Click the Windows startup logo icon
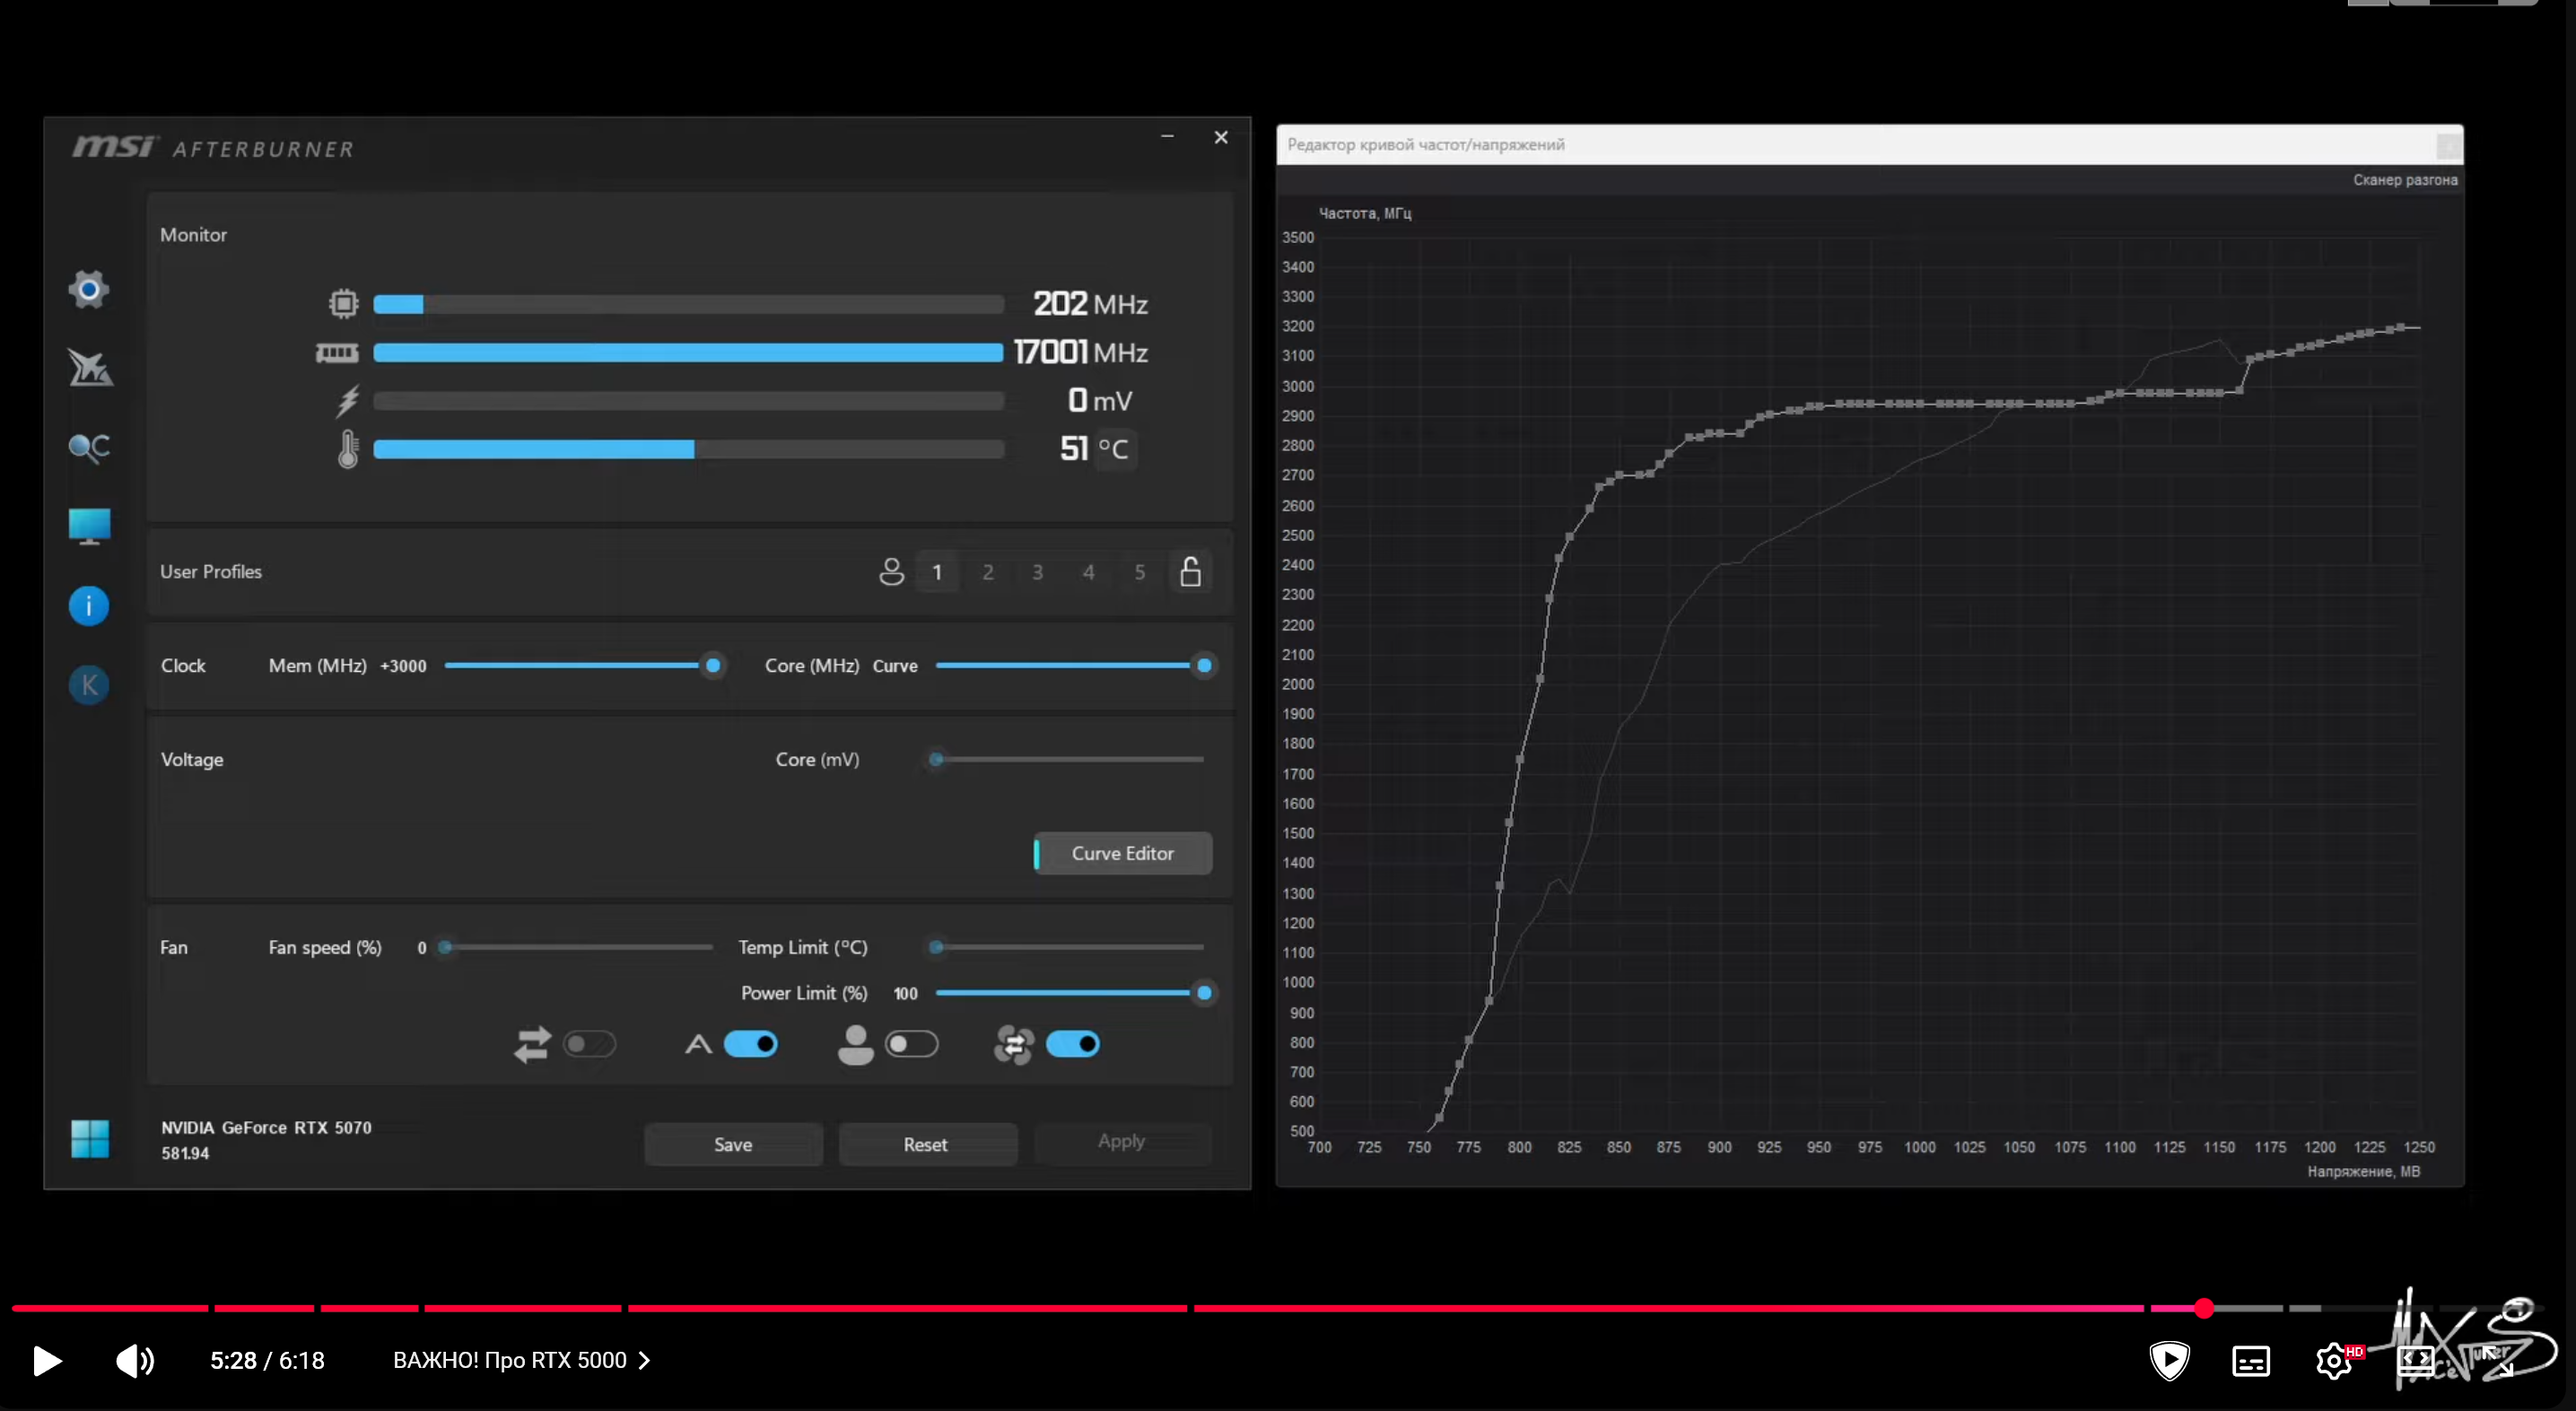 coord(89,1138)
